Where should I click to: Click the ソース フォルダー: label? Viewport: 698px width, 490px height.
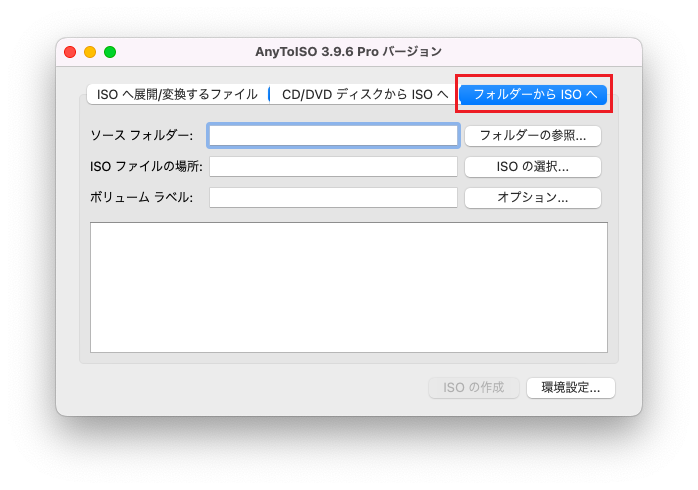click(x=142, y=135)
